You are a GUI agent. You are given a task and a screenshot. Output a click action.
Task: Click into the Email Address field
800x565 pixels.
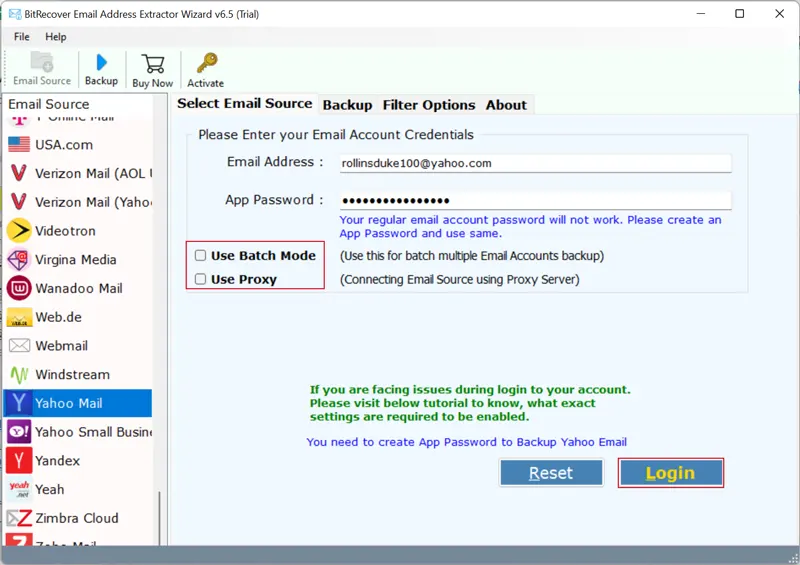pos(535,163)
